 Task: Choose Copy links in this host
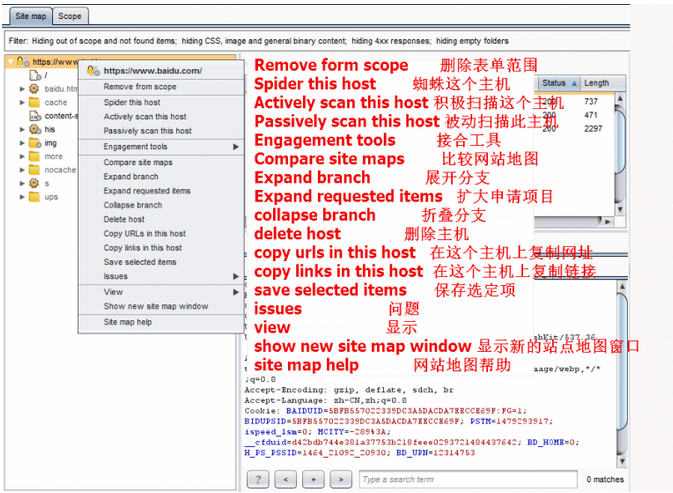[x=161, y=248]
